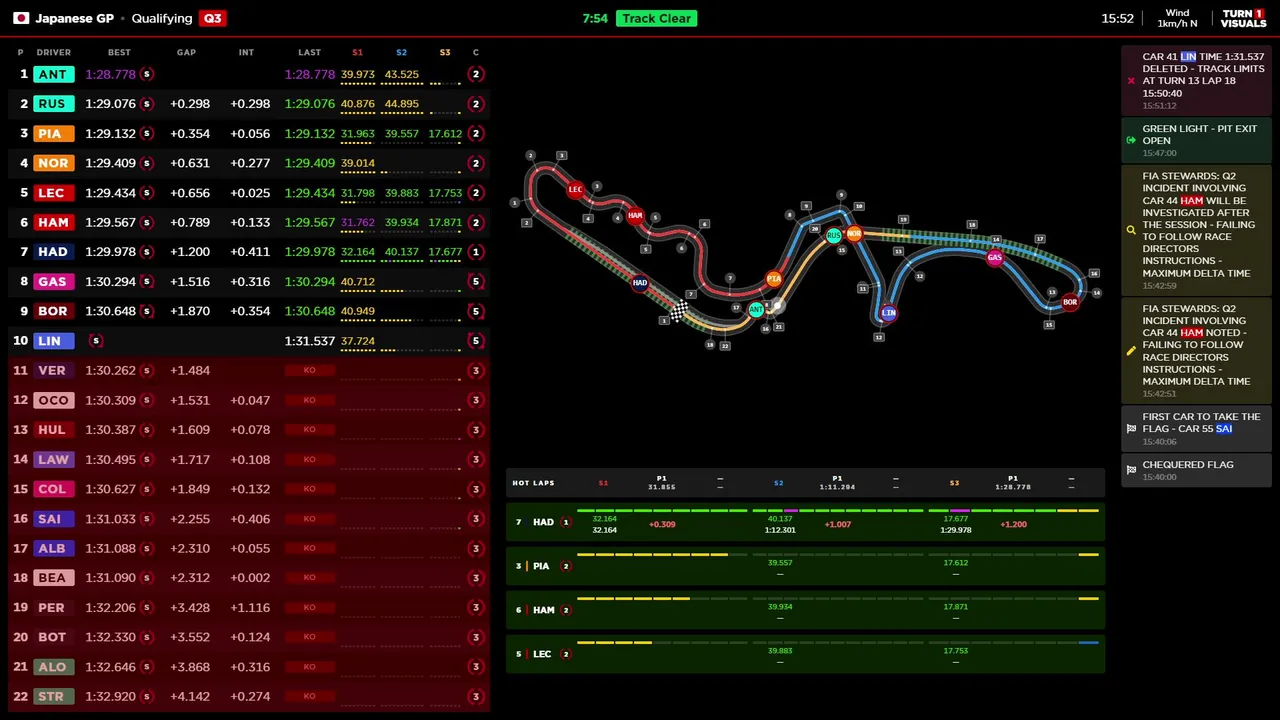This screenshot has width=1280, height=720.
Task: Click the S3 column header in timing table
Action: click(x=445, y=52)
